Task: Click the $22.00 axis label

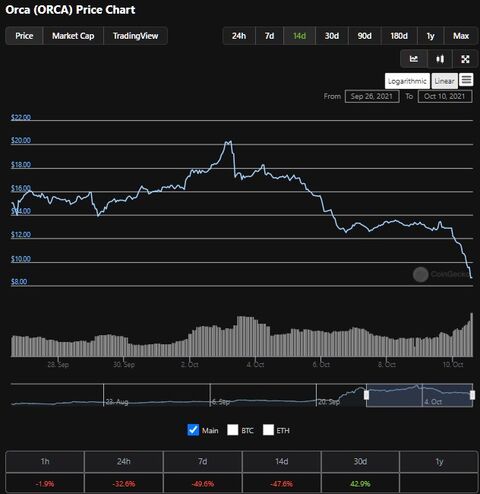Action: click(21, 117)
